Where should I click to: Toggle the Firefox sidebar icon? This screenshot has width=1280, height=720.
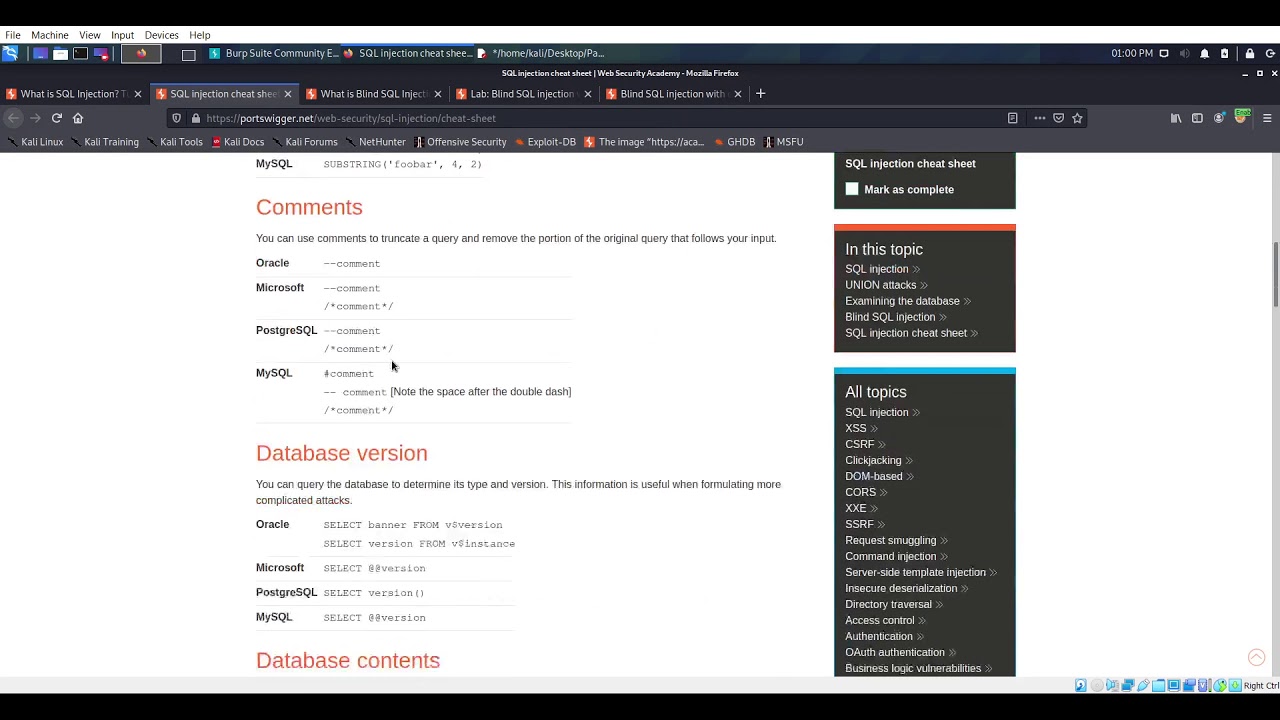(1197, 118)
